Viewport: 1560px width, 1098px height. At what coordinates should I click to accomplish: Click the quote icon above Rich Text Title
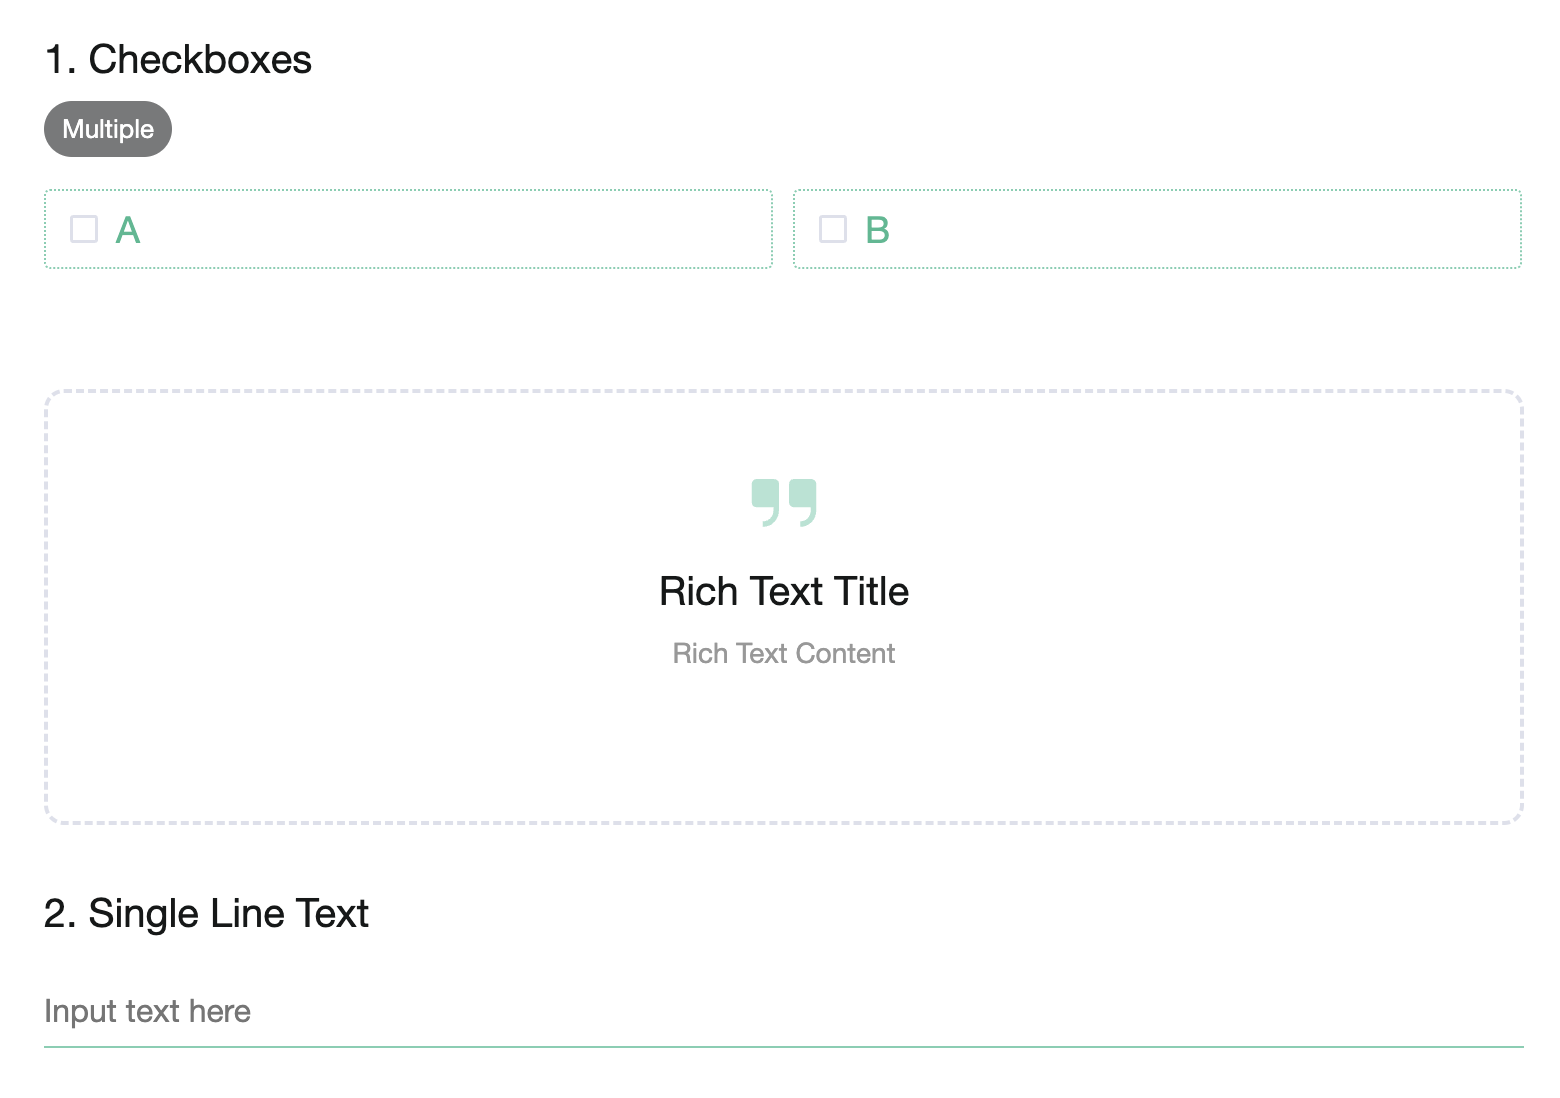[784, 500]
